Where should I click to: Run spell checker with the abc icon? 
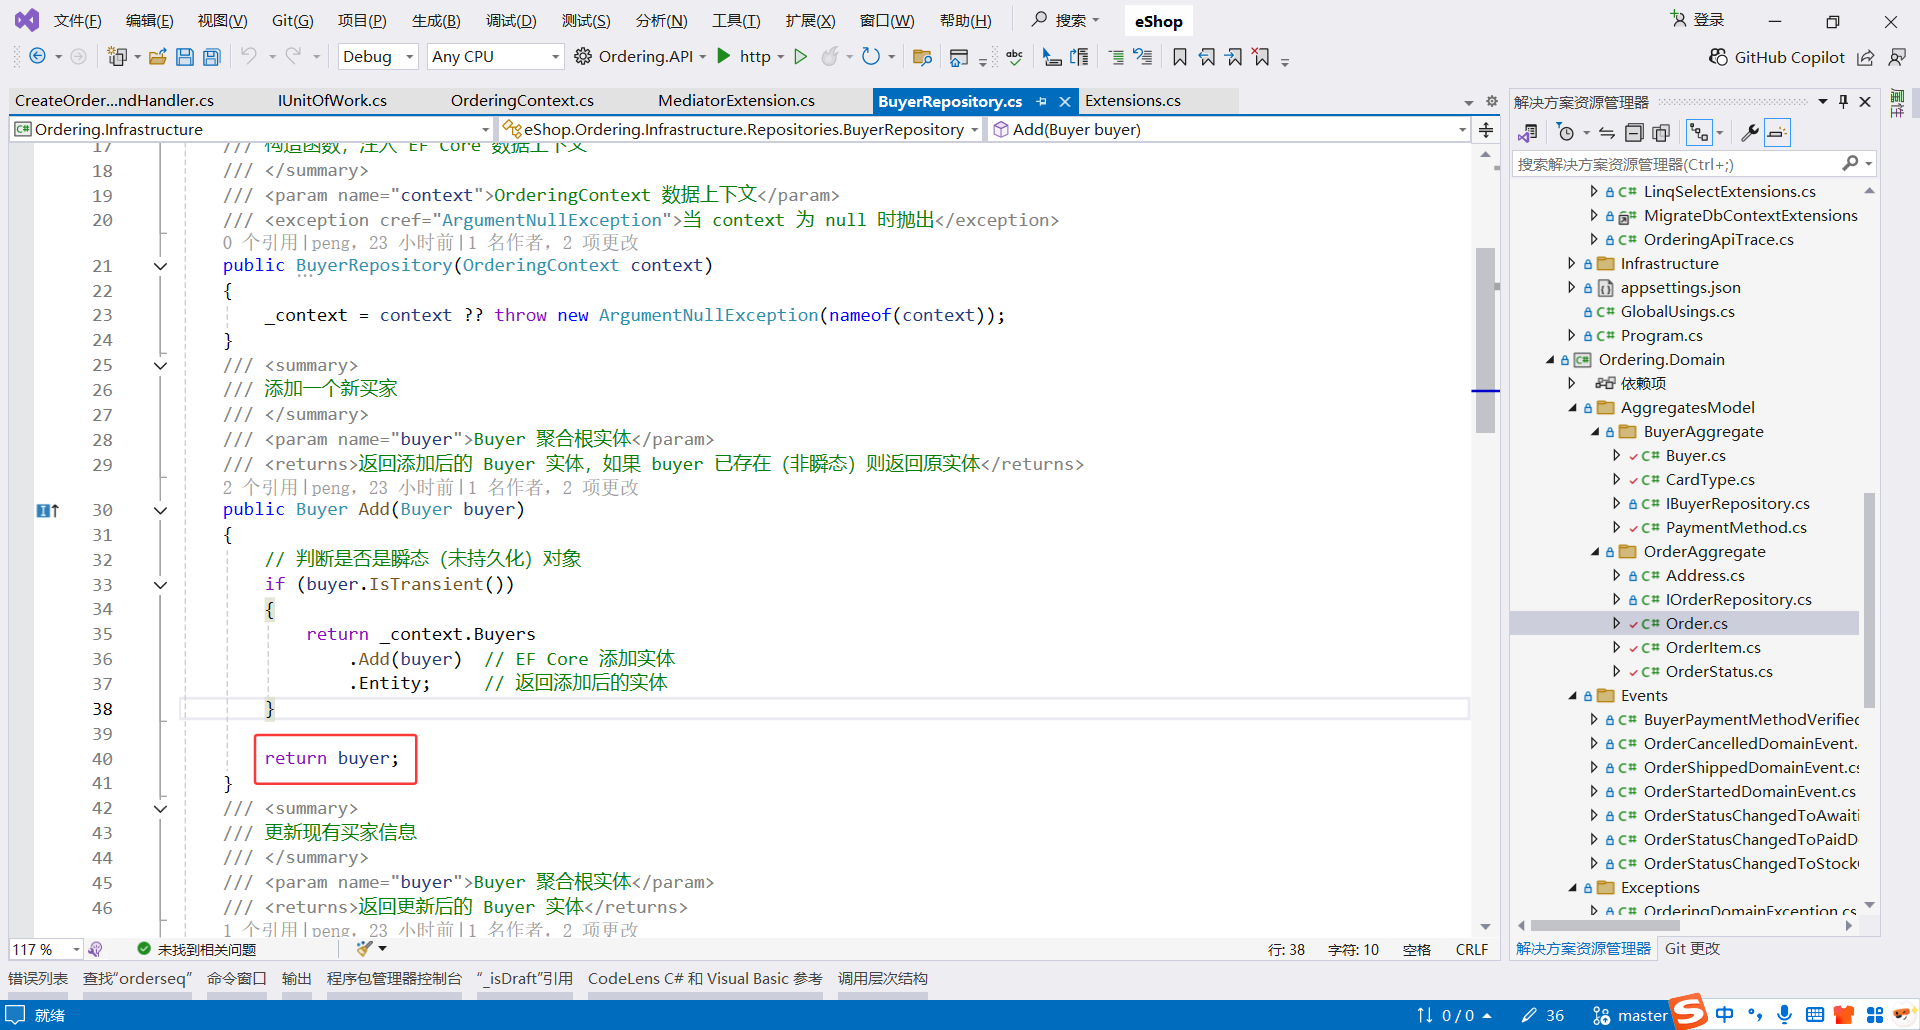[1014, 56]
